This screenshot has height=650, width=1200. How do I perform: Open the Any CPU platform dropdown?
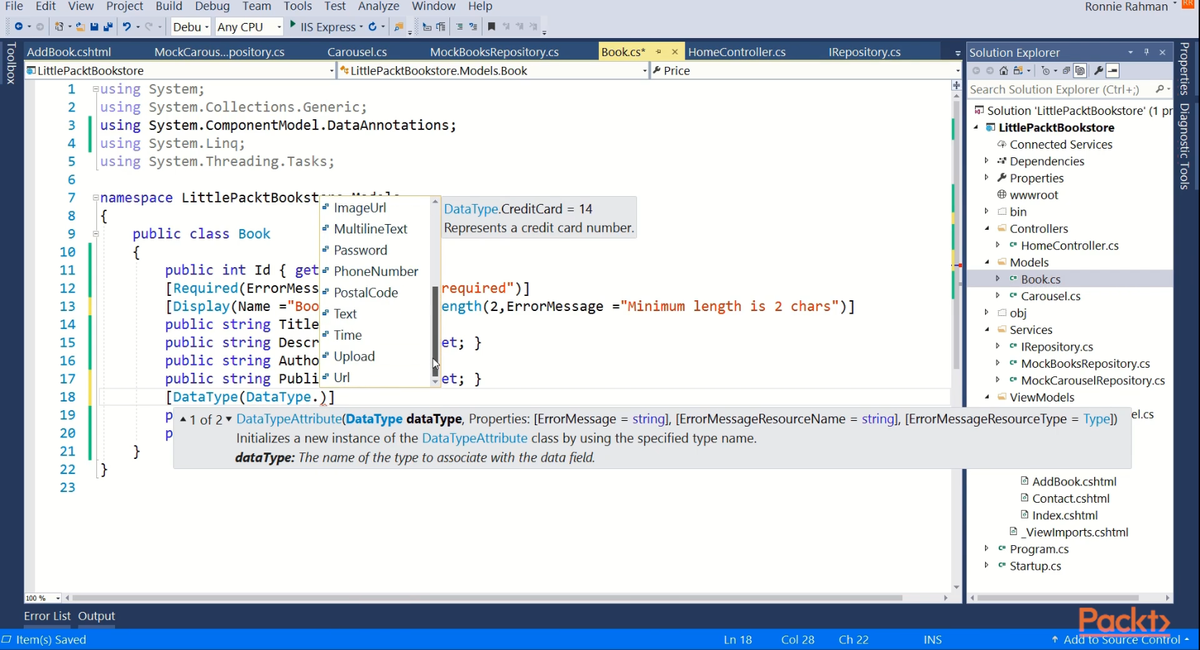click(248, 26)
